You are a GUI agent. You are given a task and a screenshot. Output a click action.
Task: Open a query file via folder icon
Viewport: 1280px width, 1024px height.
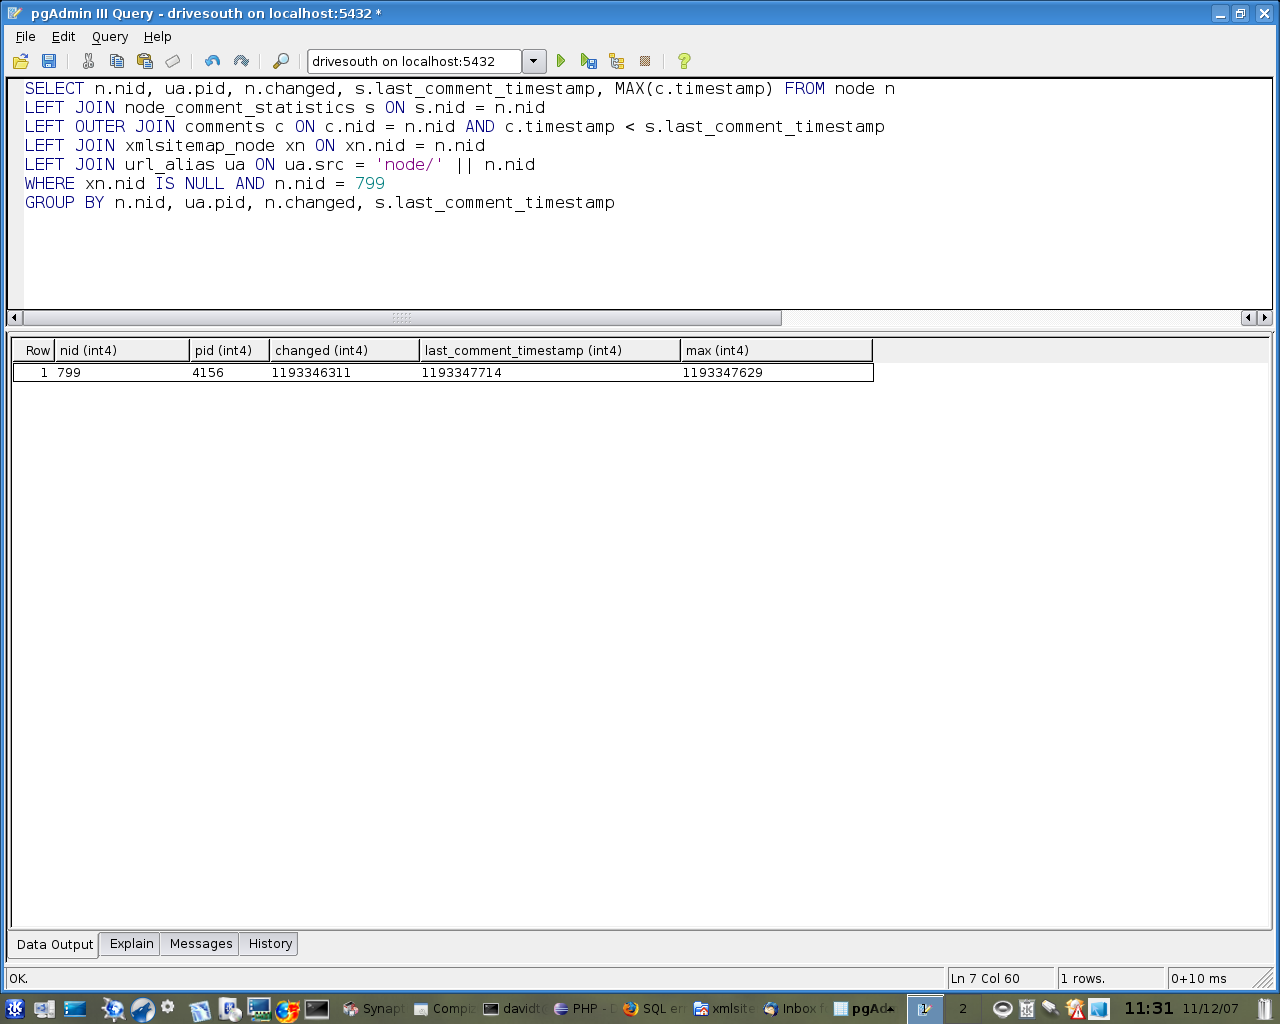coord(21,61)
